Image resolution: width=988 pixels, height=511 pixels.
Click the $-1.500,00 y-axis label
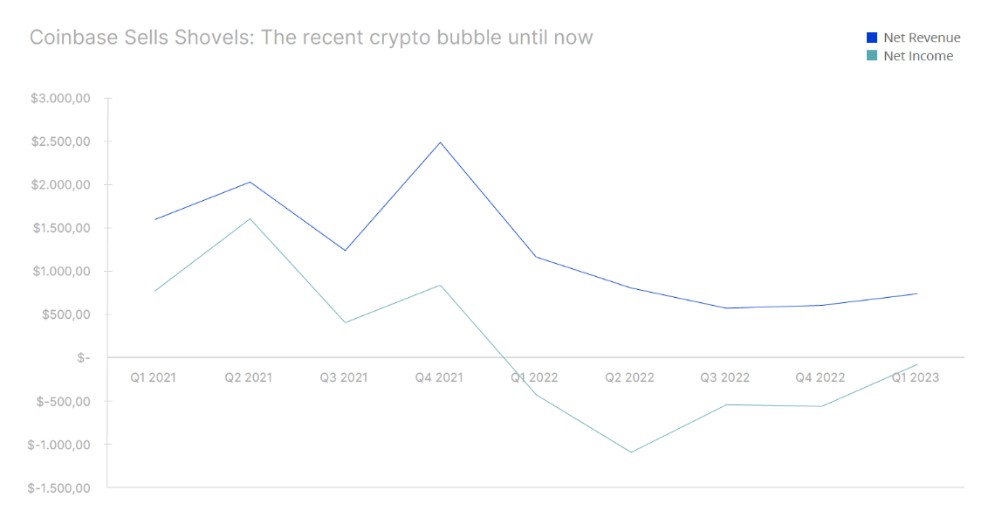[59, 488]
